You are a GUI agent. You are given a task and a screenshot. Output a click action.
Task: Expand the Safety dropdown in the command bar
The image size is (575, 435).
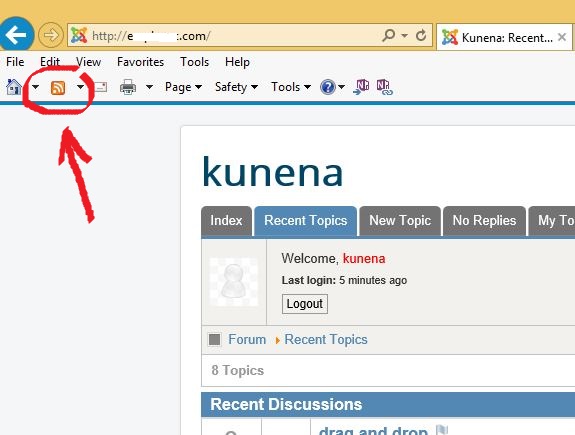click(236, 87)
